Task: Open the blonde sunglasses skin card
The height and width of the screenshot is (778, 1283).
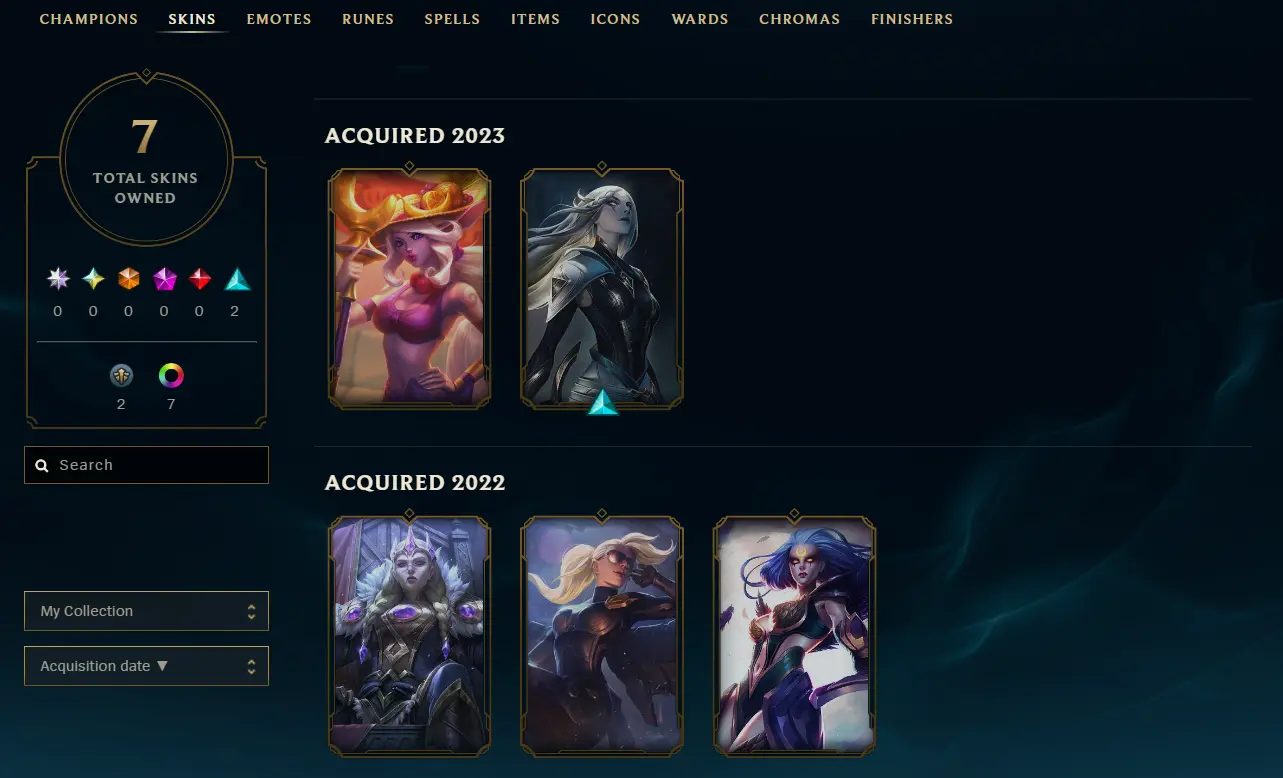Action: point(602,635)
